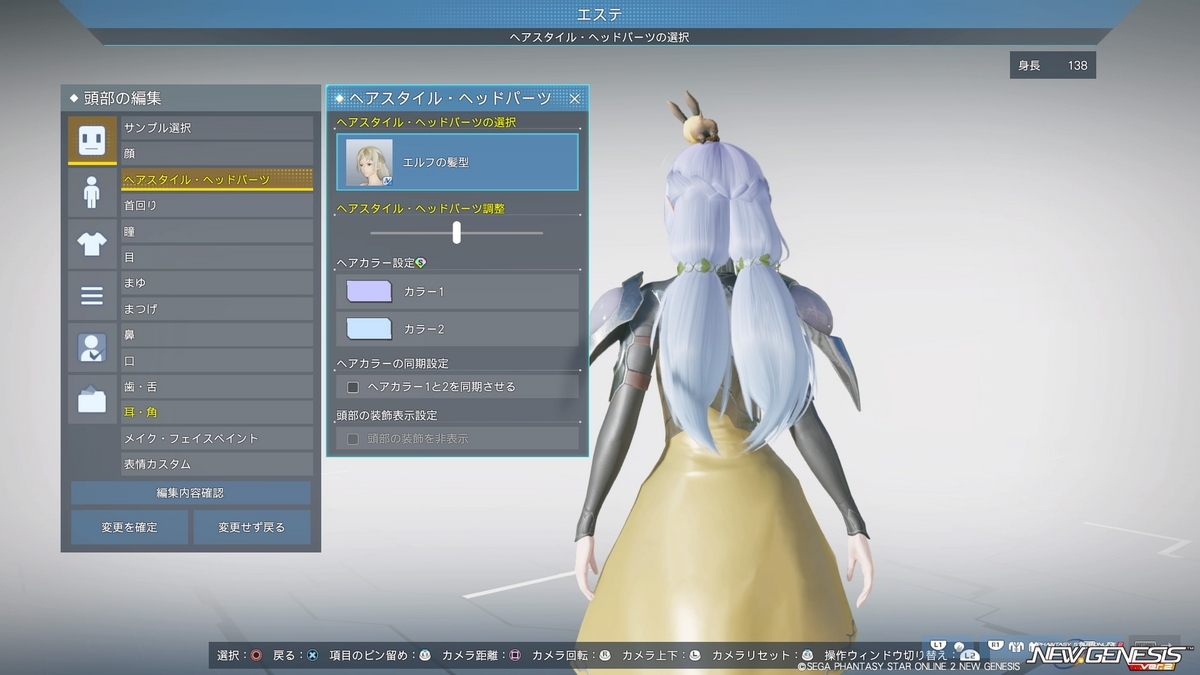The image size is (1200, 675).
Task: Enable ヘアカラー1と2を同期させる checkbox
Action: (x=352, y=386)
